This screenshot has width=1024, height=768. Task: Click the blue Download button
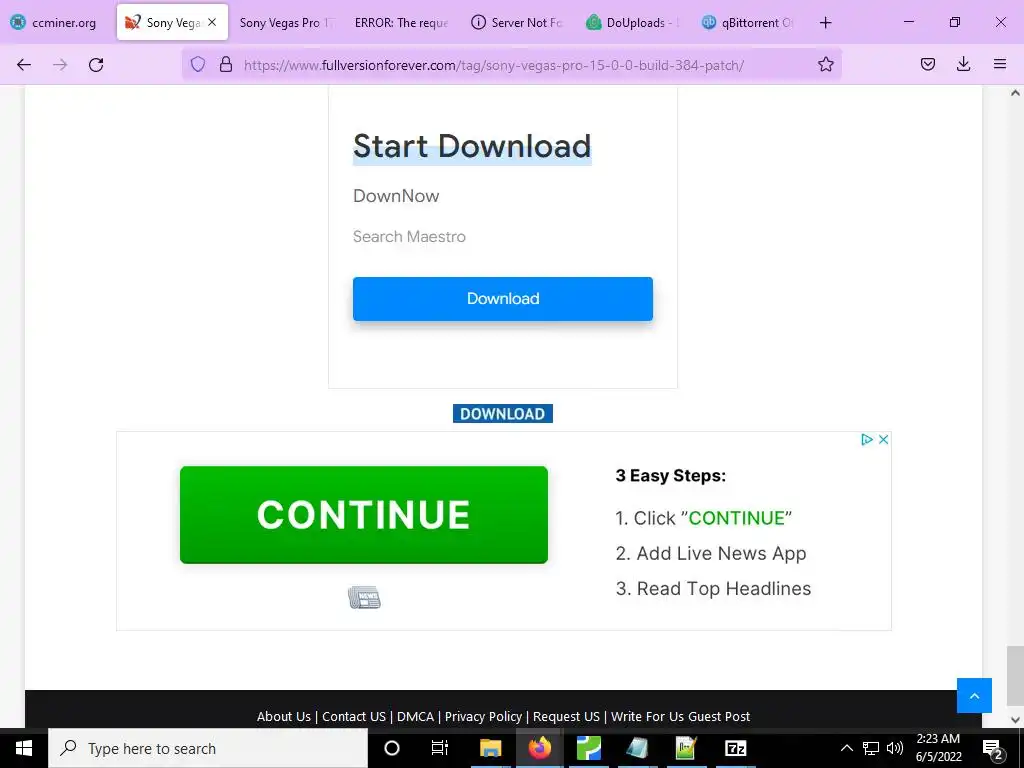tap(503, 299)
